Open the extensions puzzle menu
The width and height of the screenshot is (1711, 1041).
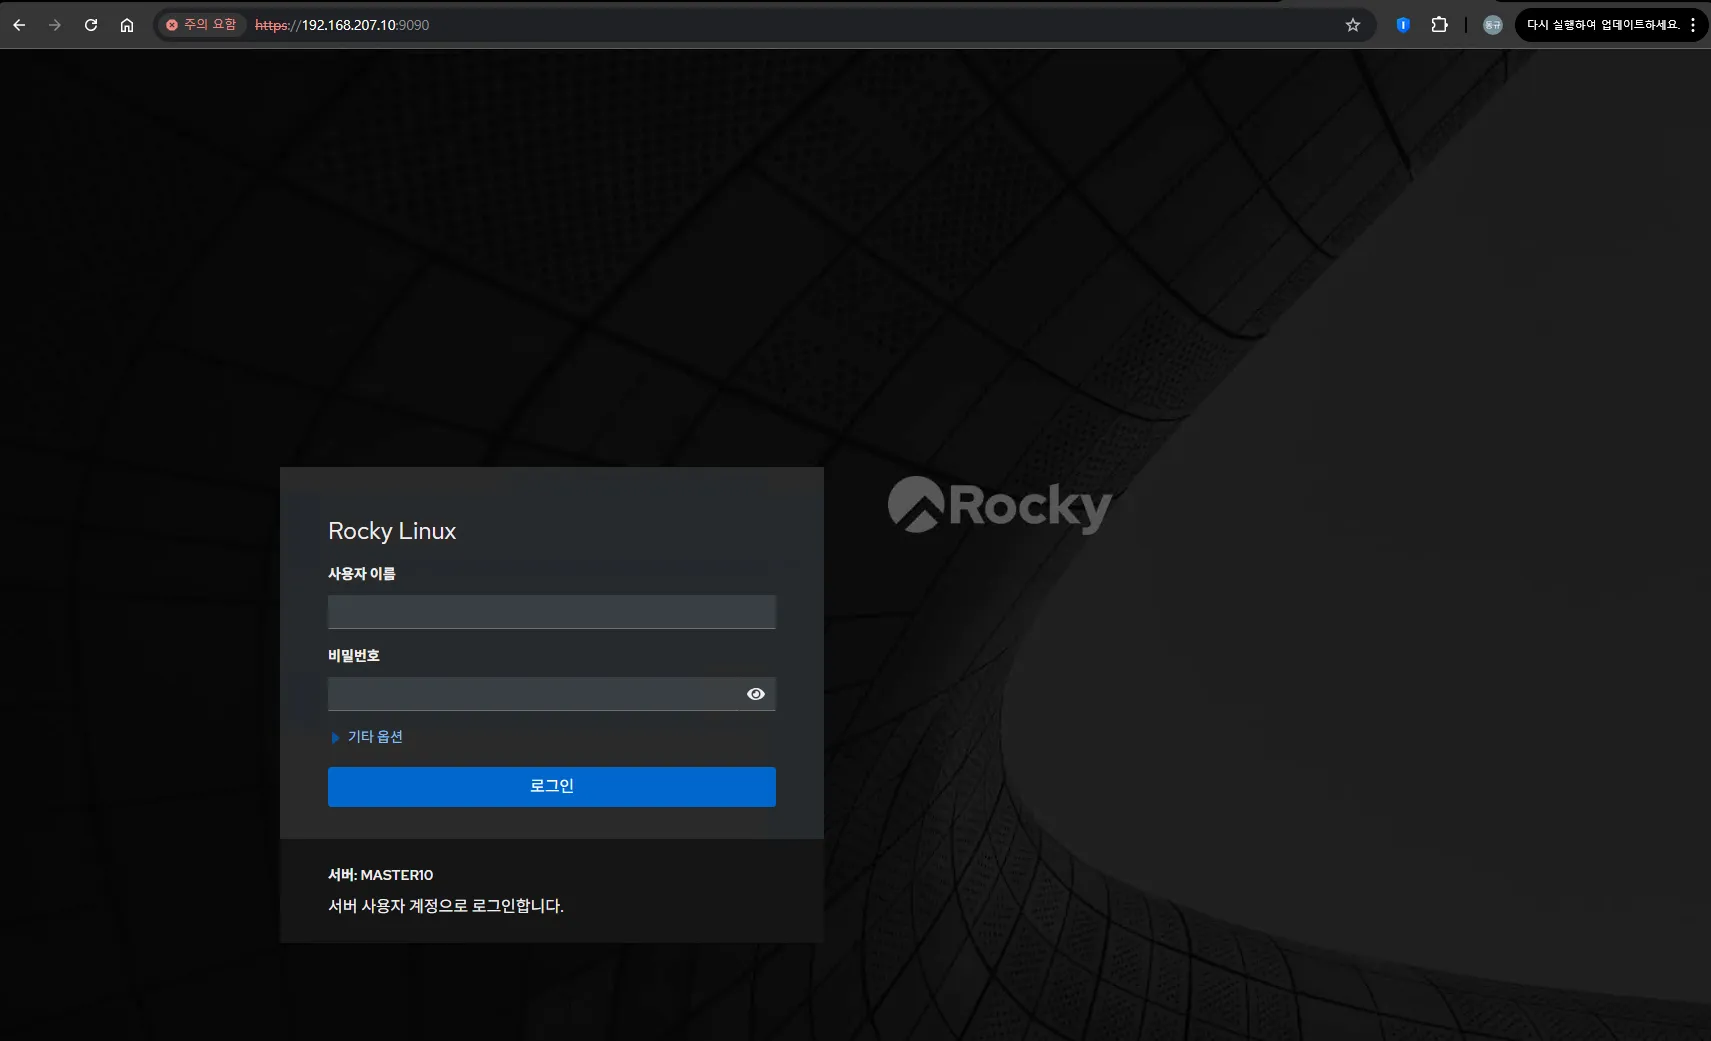(x=1439, y=25)
